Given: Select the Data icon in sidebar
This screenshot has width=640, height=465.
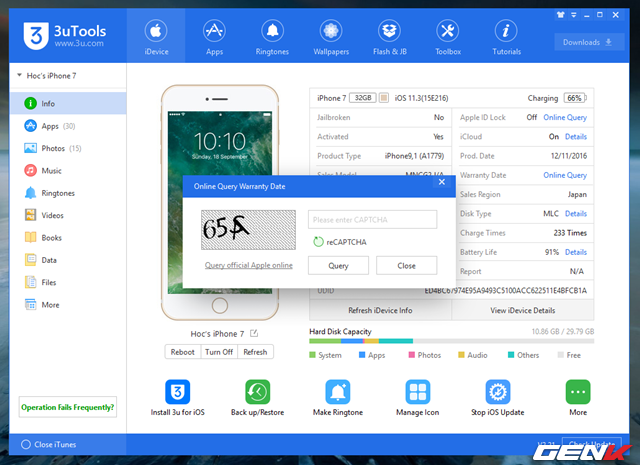Looking at the screenshot, I should [x=31, y=260].
